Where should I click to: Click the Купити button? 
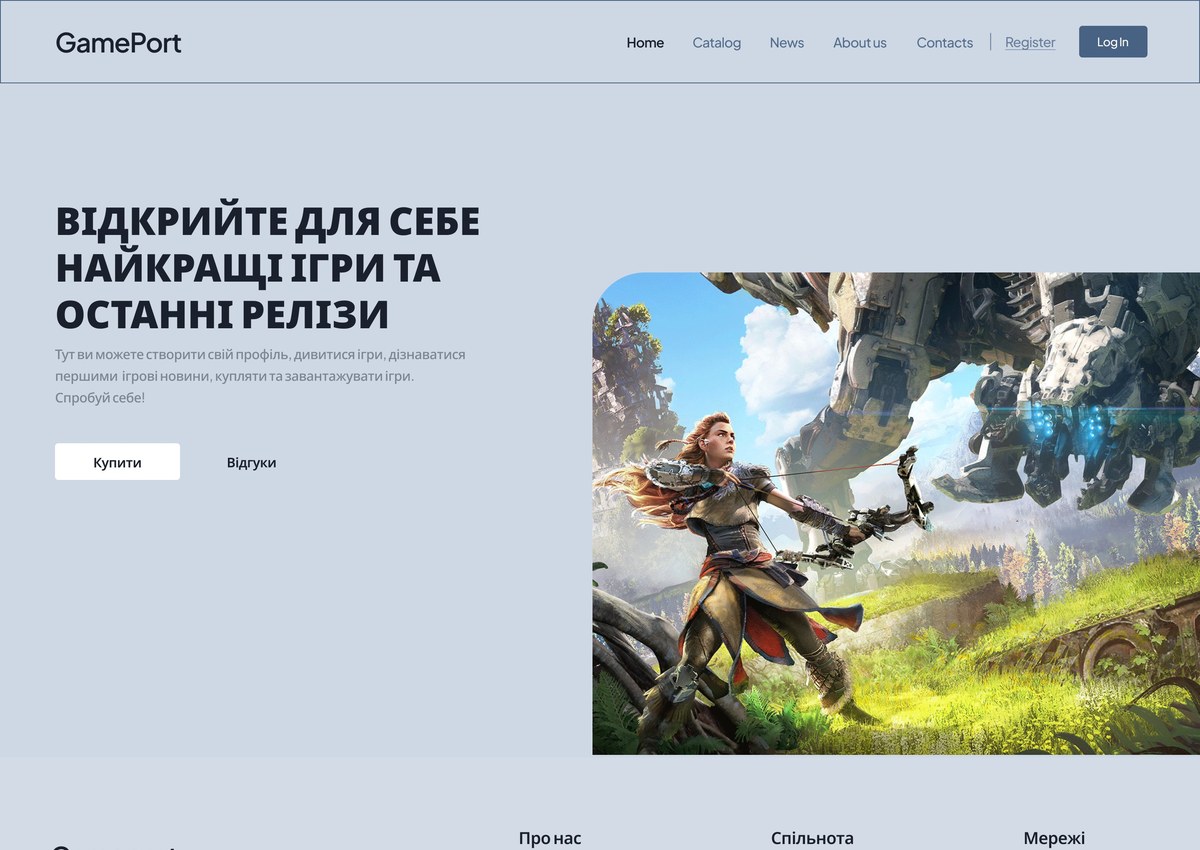pyautogui.click(x=117, y=462)
